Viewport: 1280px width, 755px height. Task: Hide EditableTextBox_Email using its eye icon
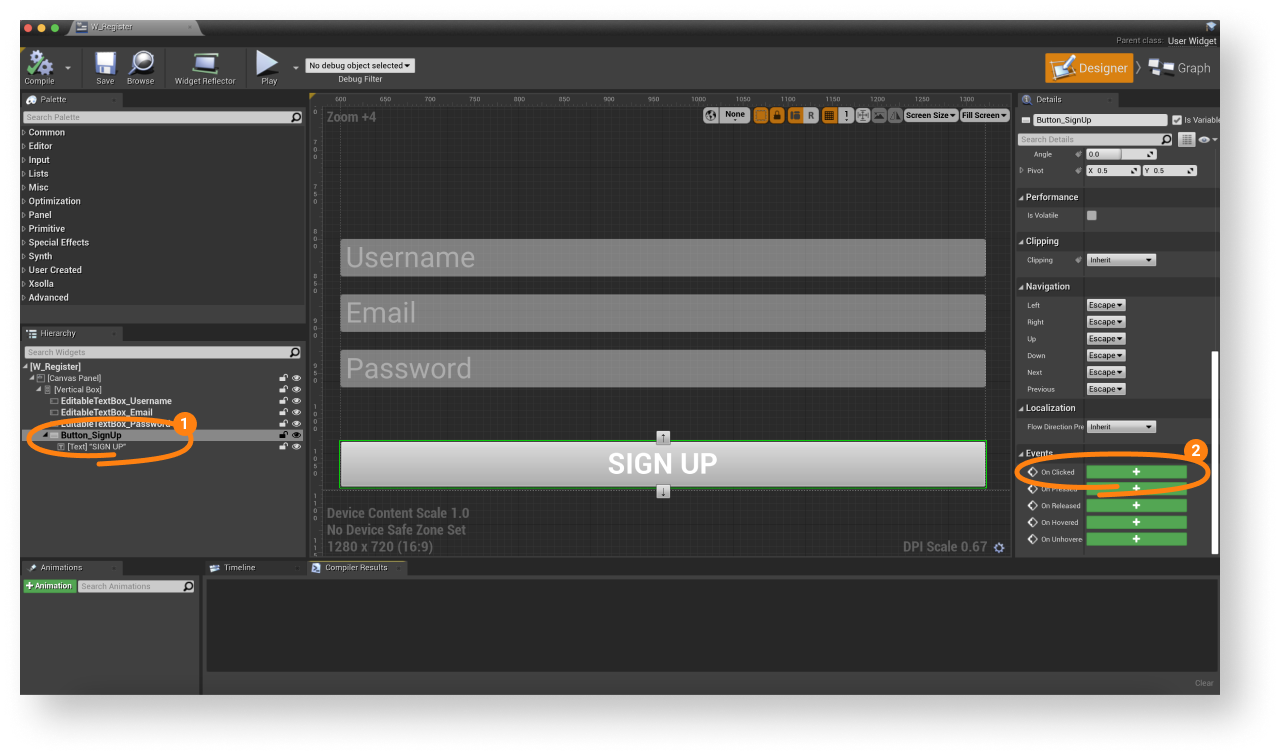pos(297,412)
